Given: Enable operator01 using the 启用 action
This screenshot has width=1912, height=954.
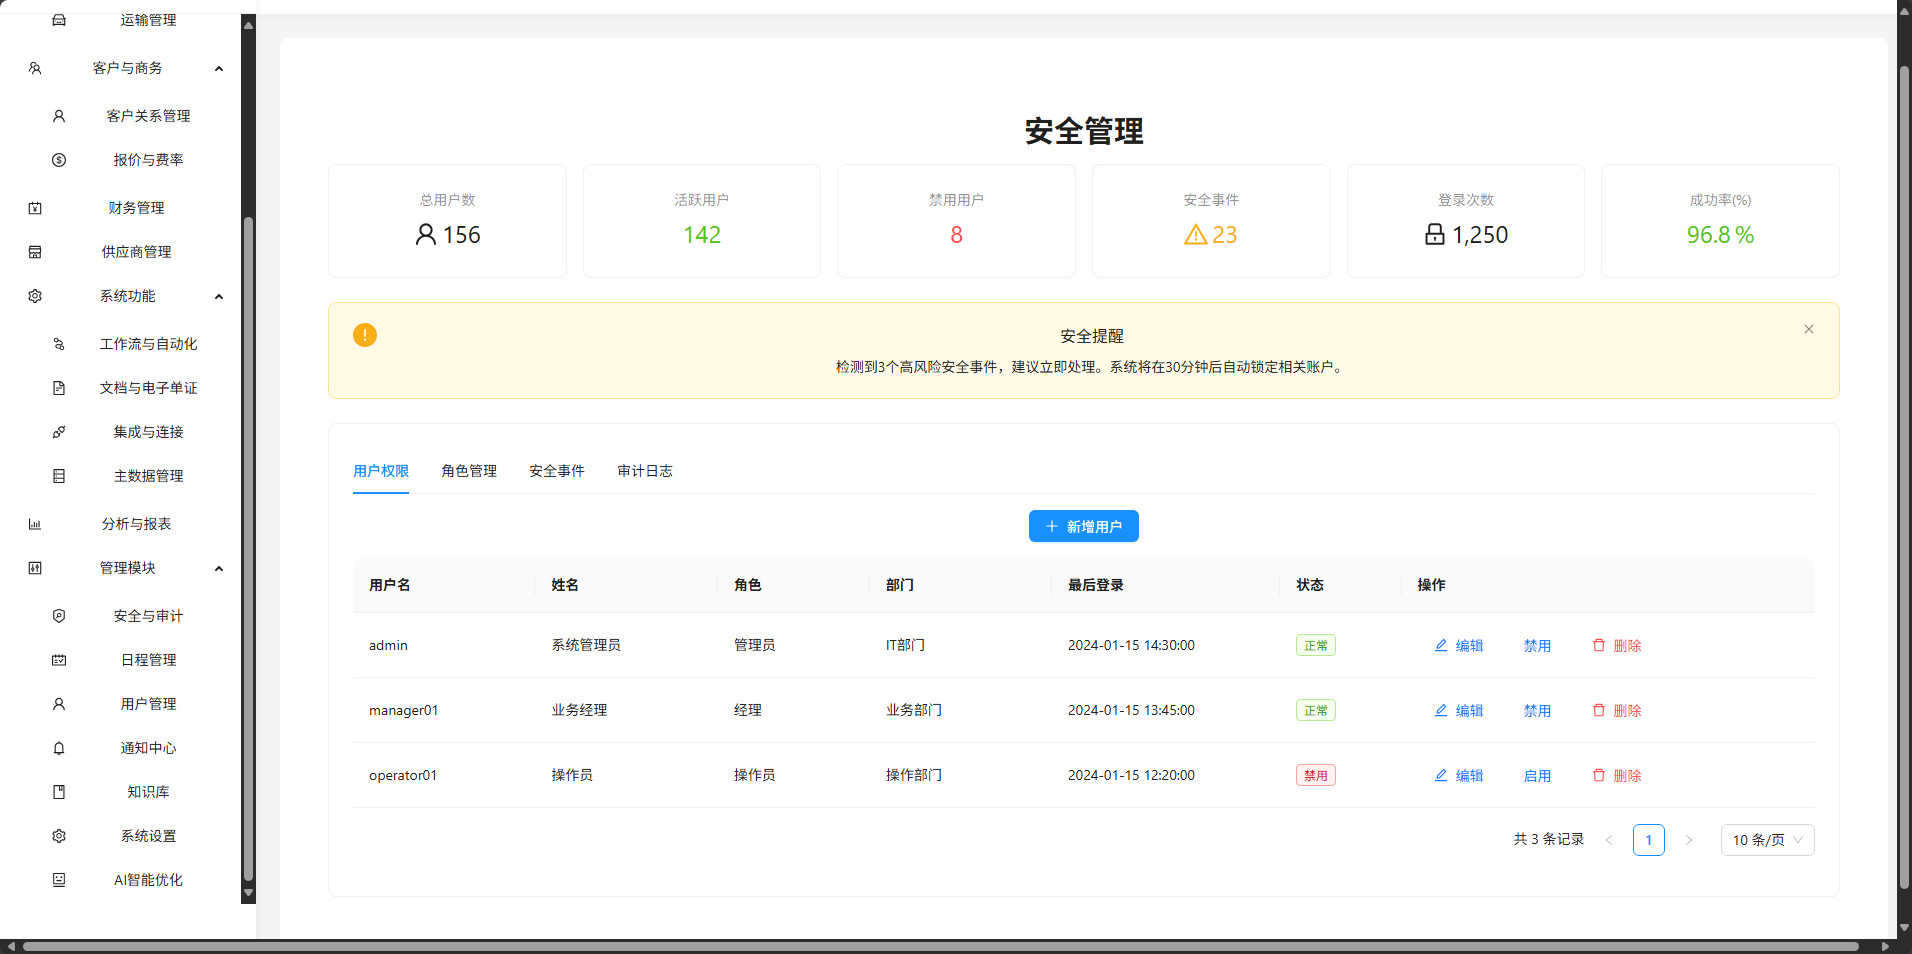Looking at the screenshot, I should 1537,775.
